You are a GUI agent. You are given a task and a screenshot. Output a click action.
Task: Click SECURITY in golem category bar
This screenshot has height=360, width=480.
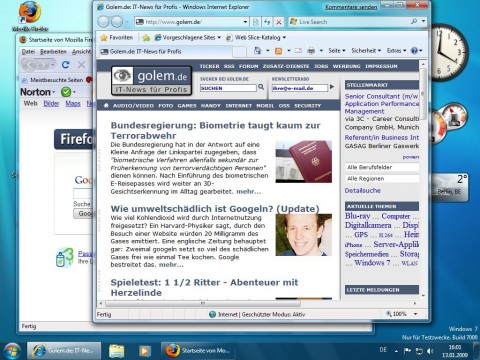[307, 106]
